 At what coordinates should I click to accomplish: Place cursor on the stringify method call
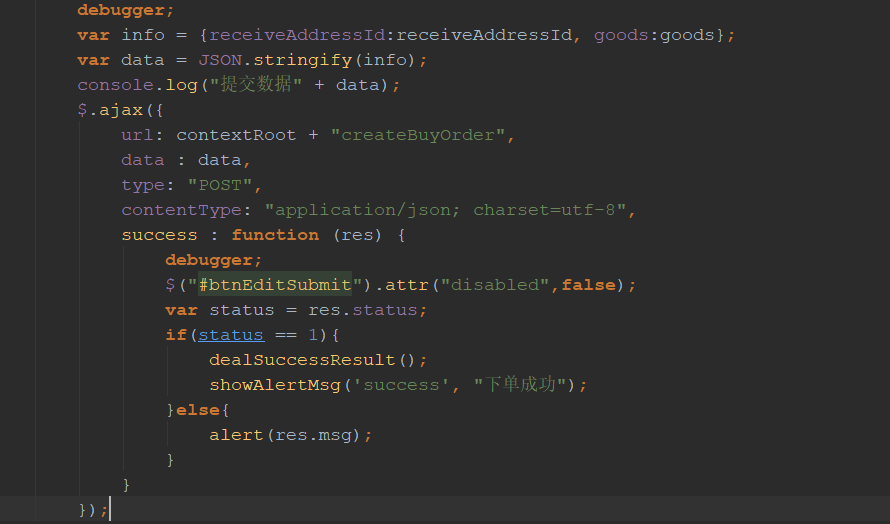click(x=302, y=60)
